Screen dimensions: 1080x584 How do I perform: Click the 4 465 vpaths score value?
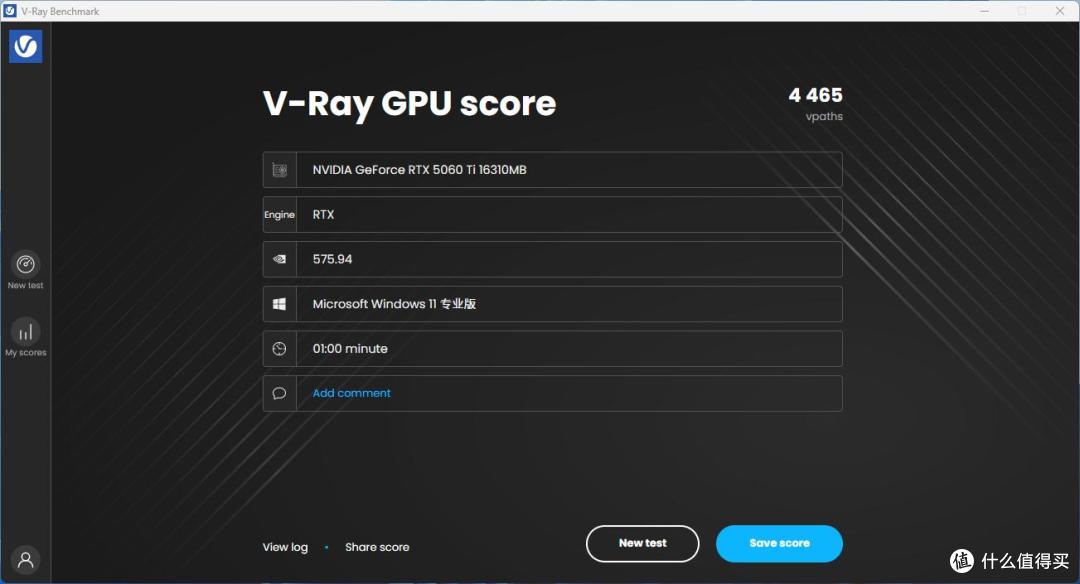[x=816, y=95]
